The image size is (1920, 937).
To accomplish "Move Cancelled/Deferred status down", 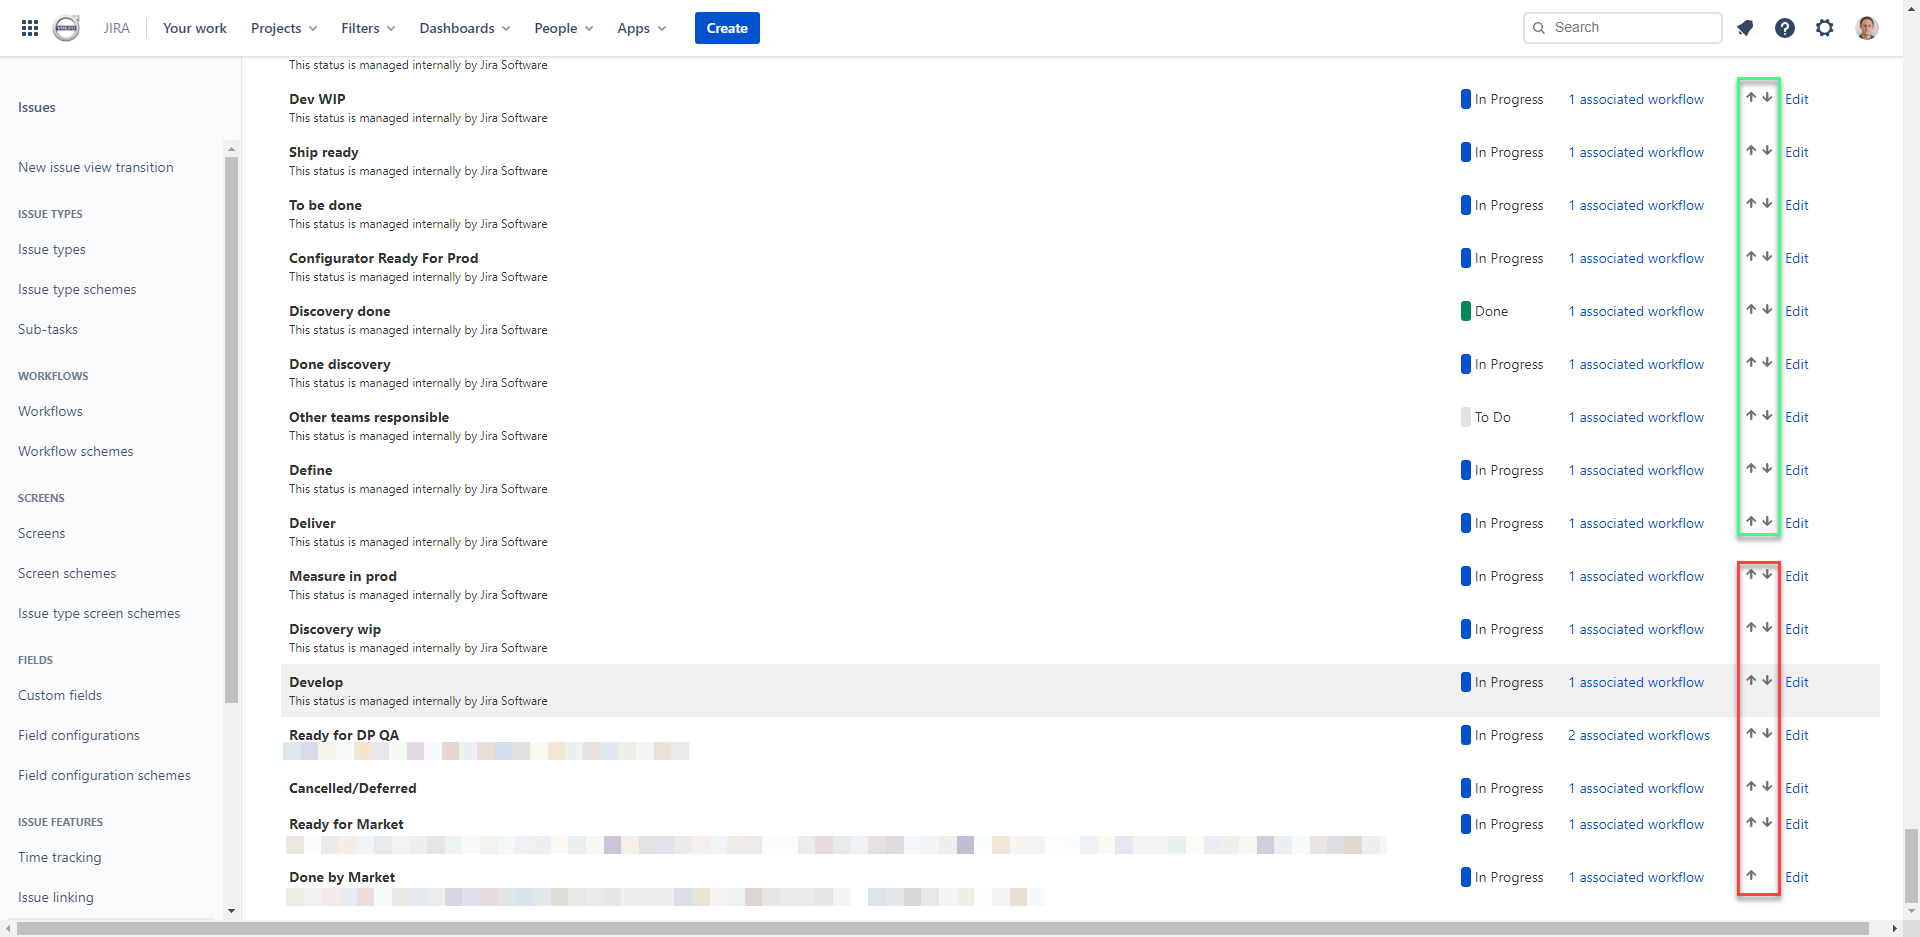I will 1767,787.
